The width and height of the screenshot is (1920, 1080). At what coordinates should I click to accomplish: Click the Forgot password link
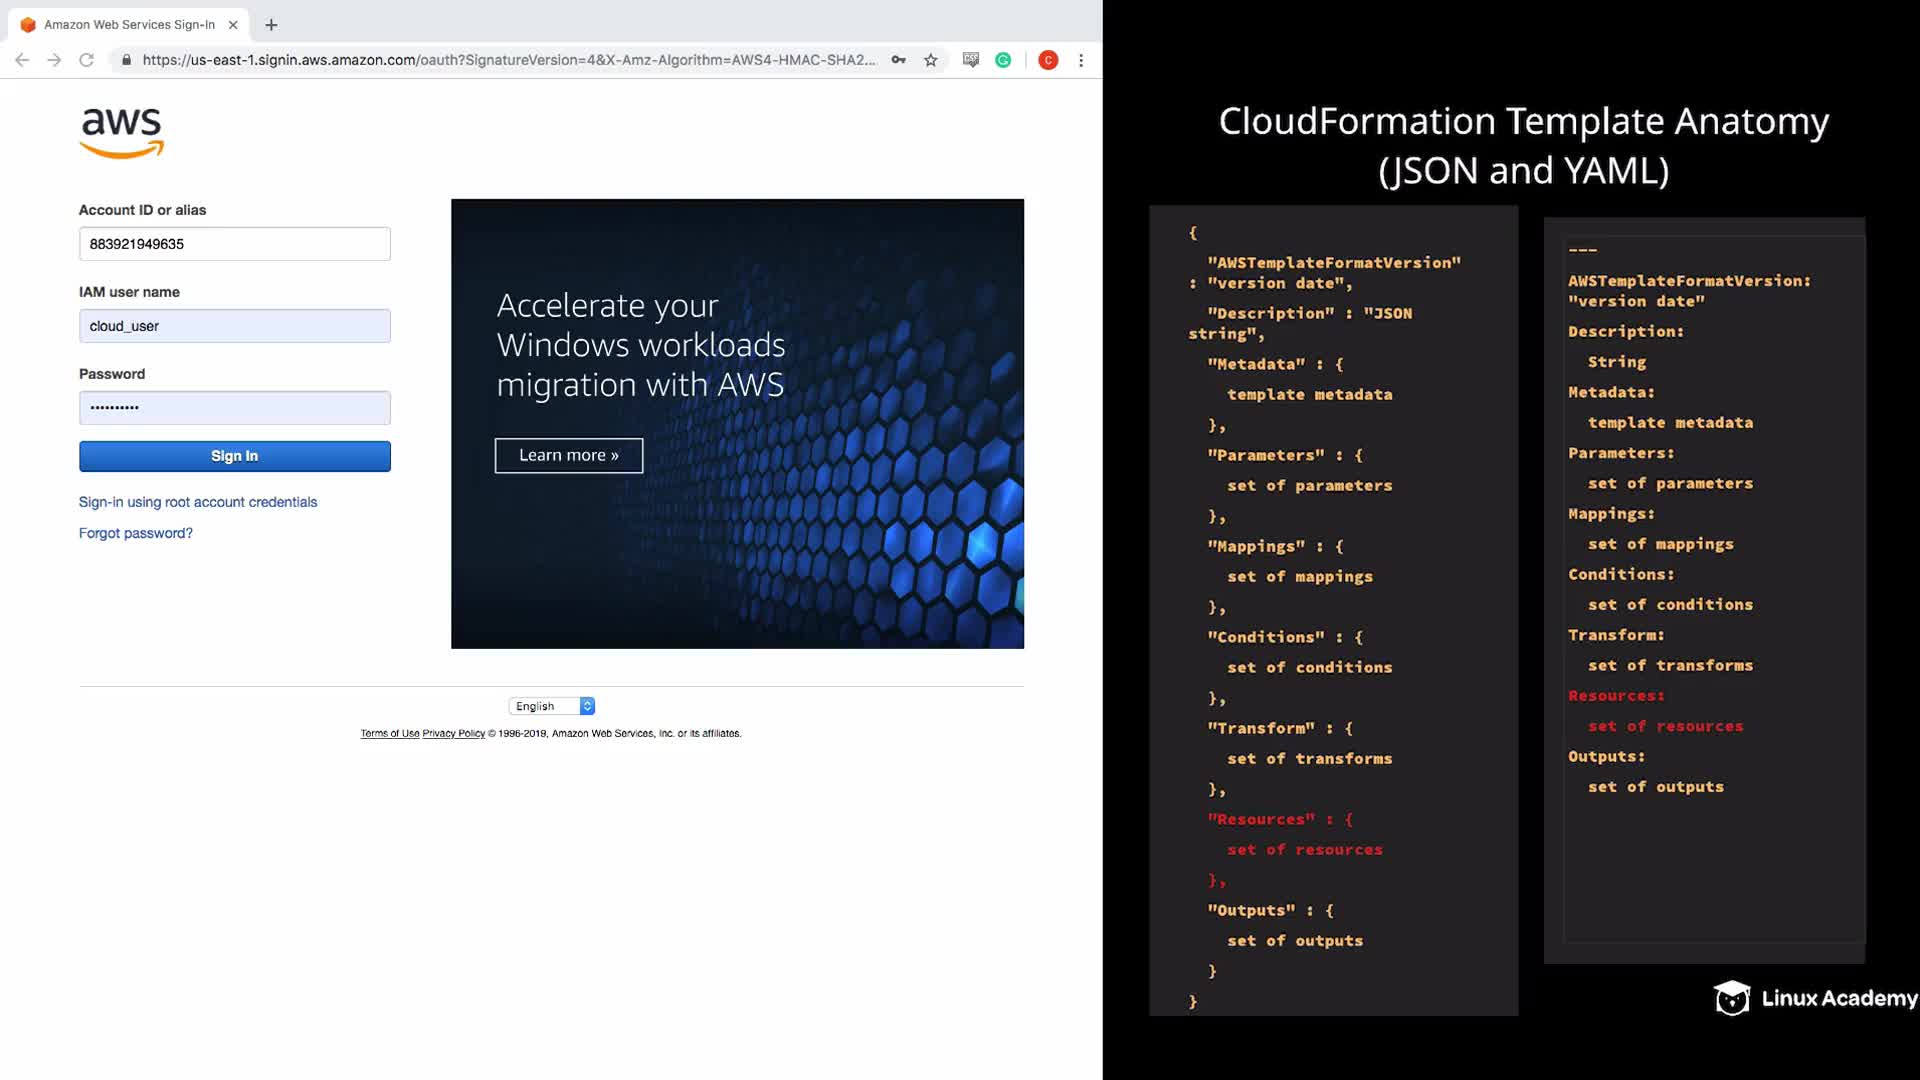[136, 533]
